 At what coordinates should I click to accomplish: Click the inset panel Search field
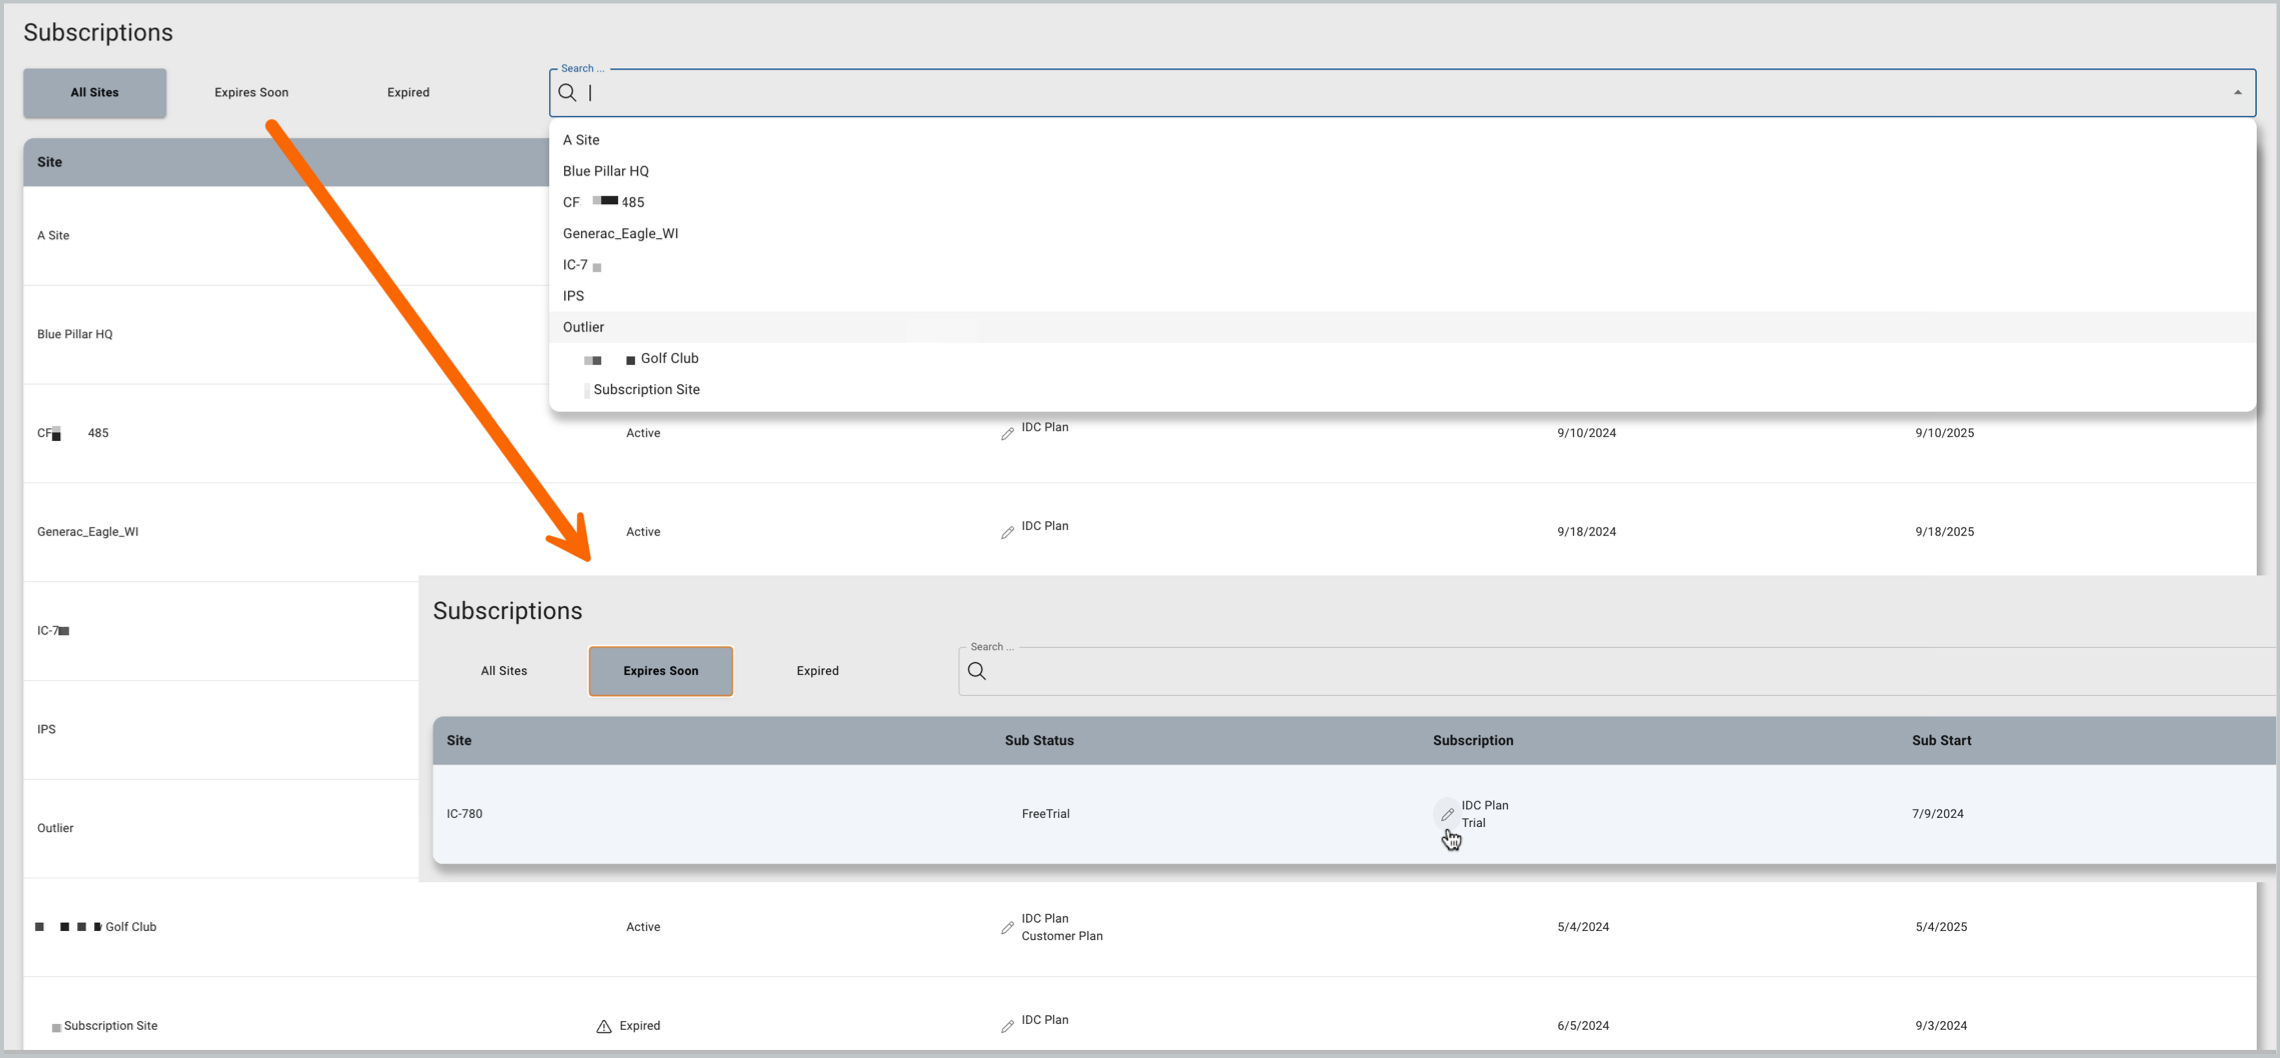pyautogui.click(x=1617, y=671)
